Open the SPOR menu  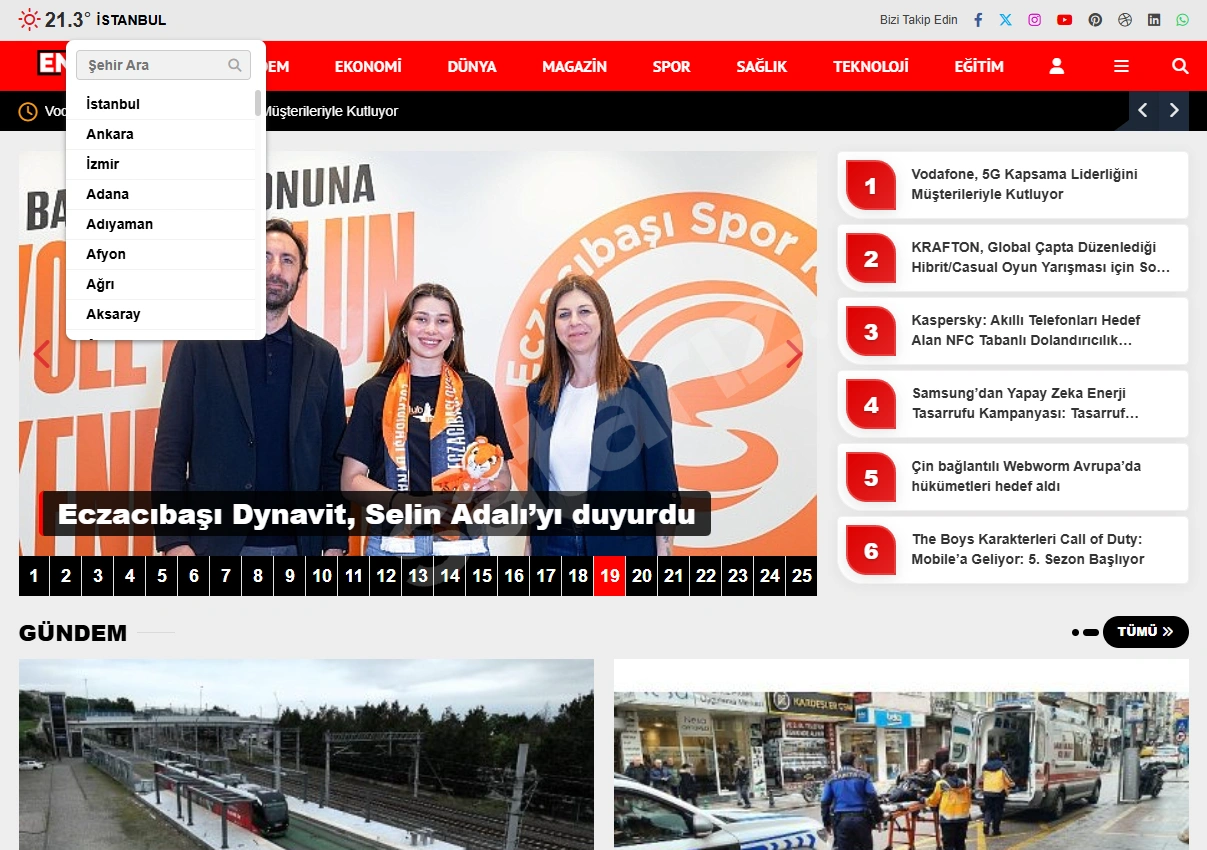(671, 66)
